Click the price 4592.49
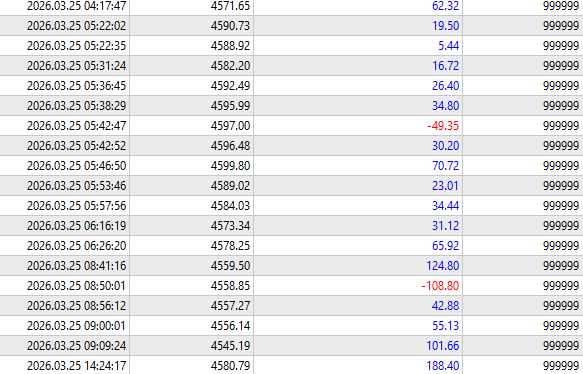The height and width of the screenshot is (374, 583). [x=231, y=86]
